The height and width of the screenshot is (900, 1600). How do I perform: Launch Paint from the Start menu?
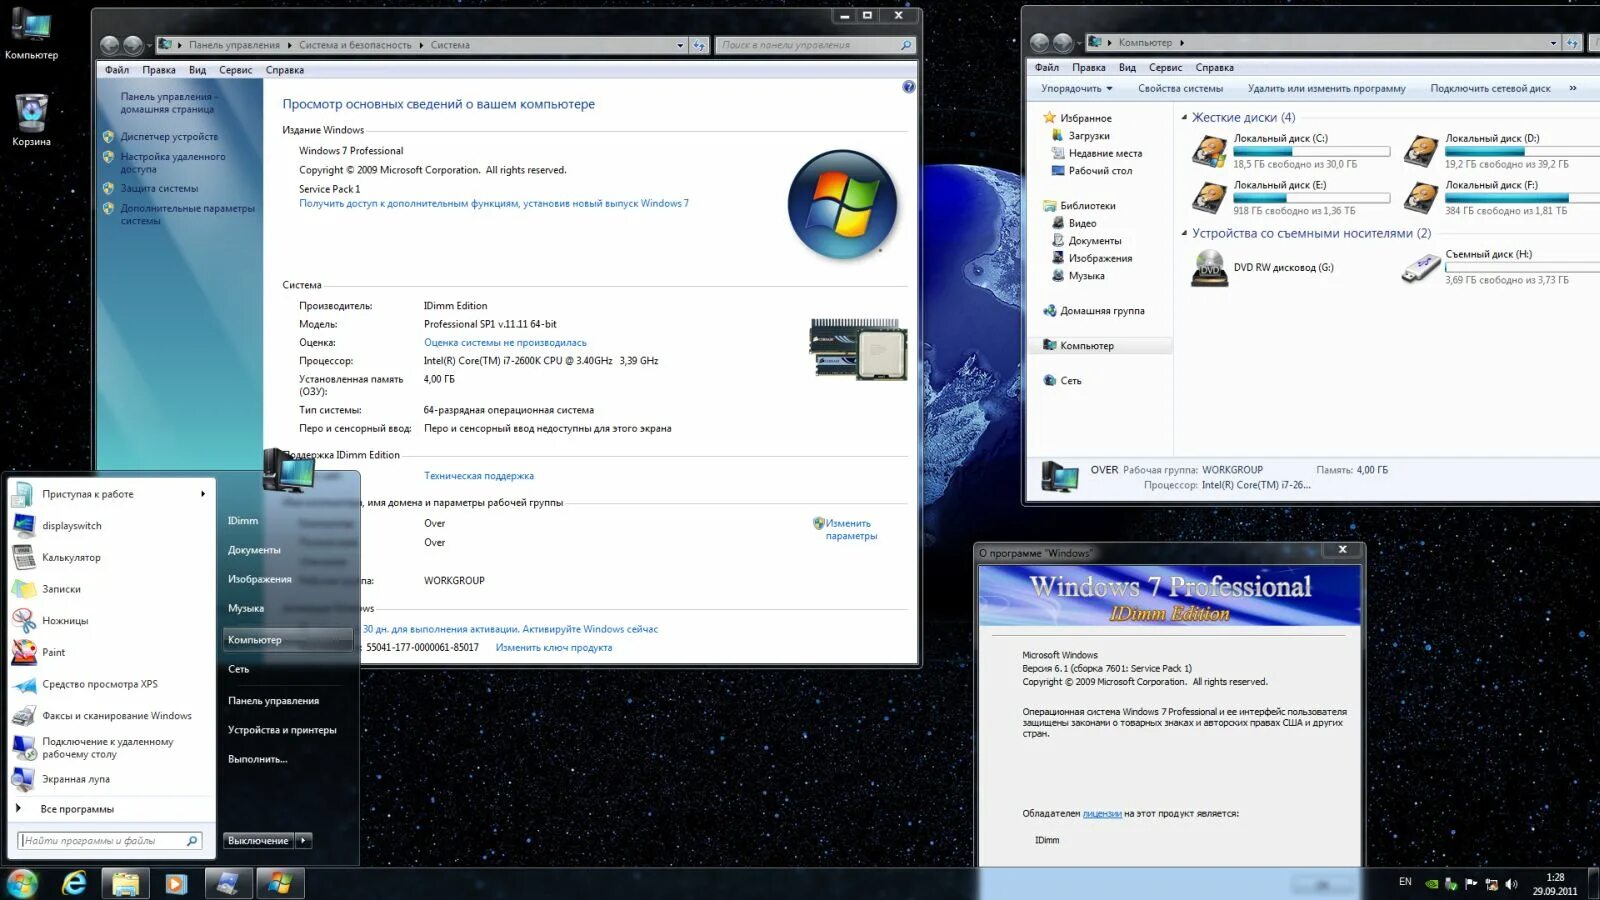click(x=54, y=653)
